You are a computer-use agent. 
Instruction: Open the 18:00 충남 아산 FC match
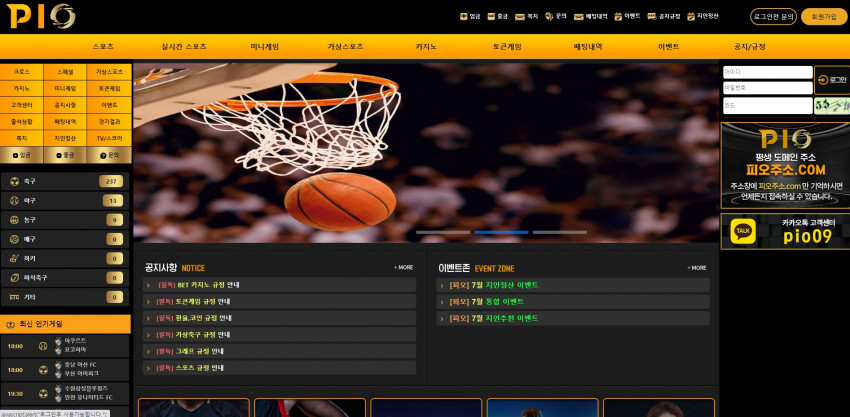click(65, 369)
